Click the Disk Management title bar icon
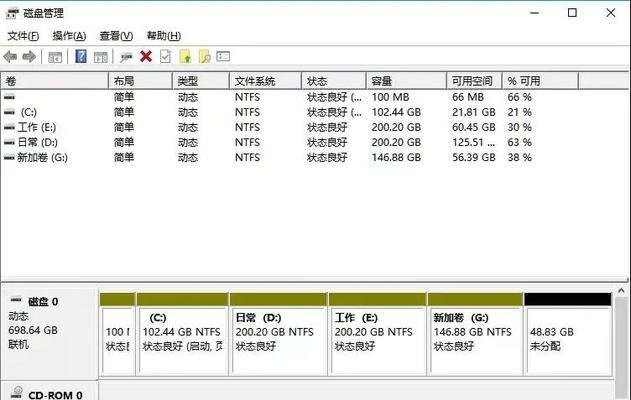The width and height of the screenshot is (631, 400). point(12,13)
